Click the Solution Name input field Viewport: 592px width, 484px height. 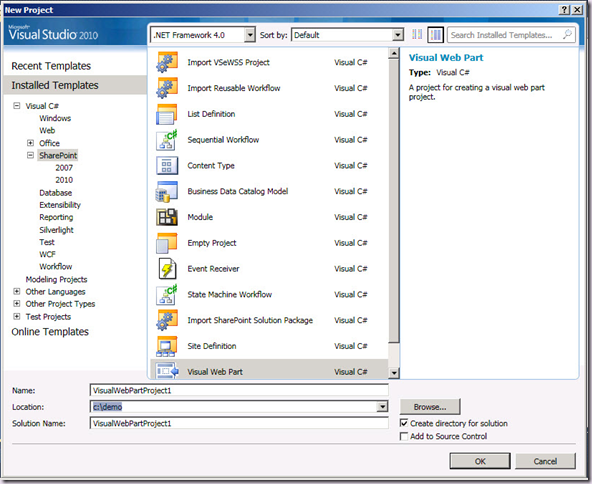[x=239, y=423]
